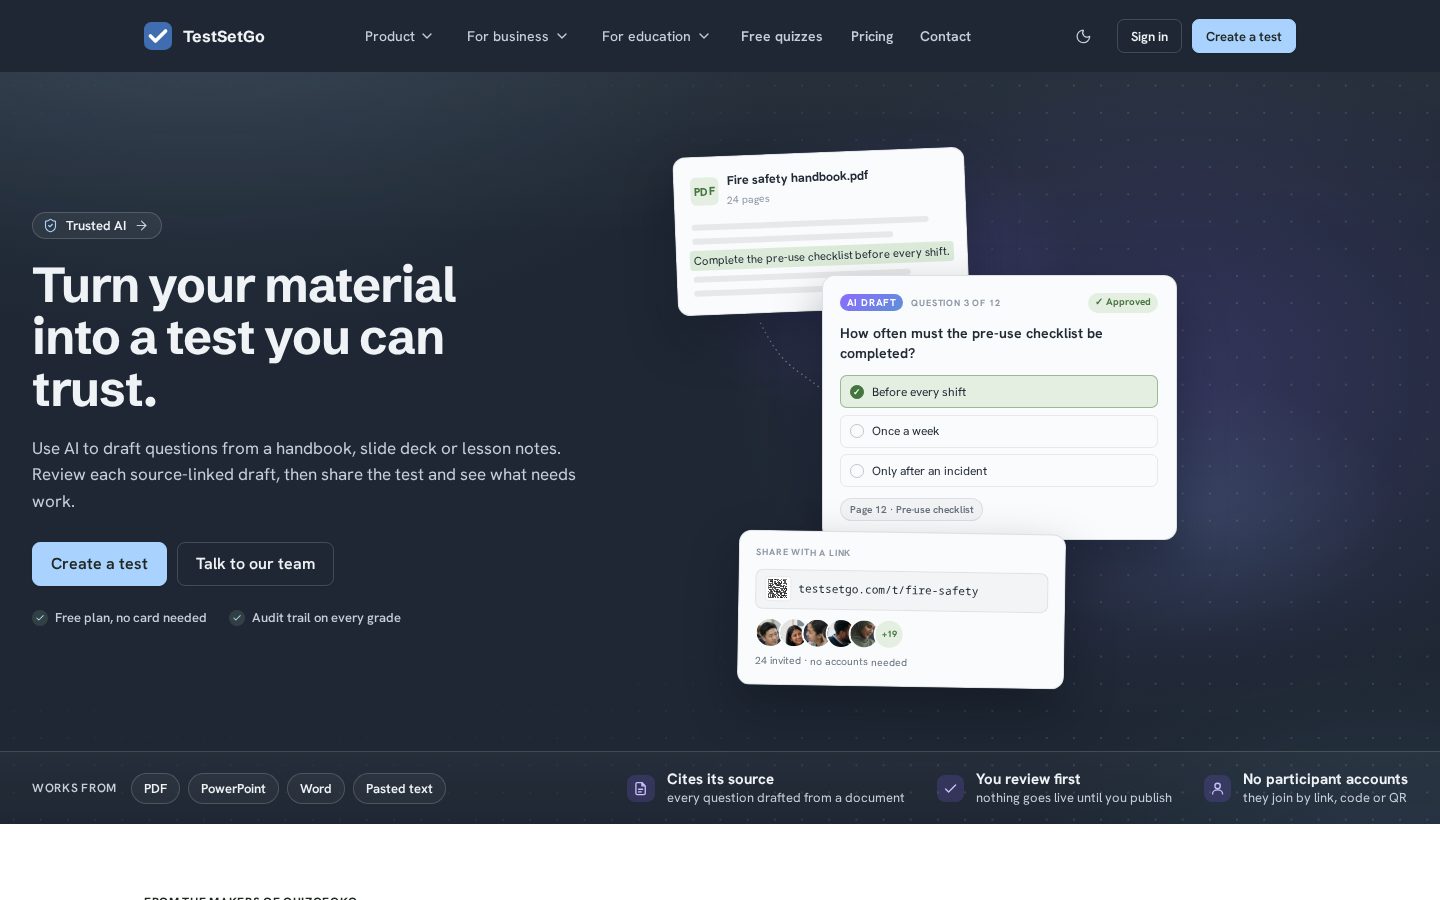Click the testsetgo.com/t/fire-safety link field
The height and width of the screenshot is (900, 1440).
[x=901, y=591]
